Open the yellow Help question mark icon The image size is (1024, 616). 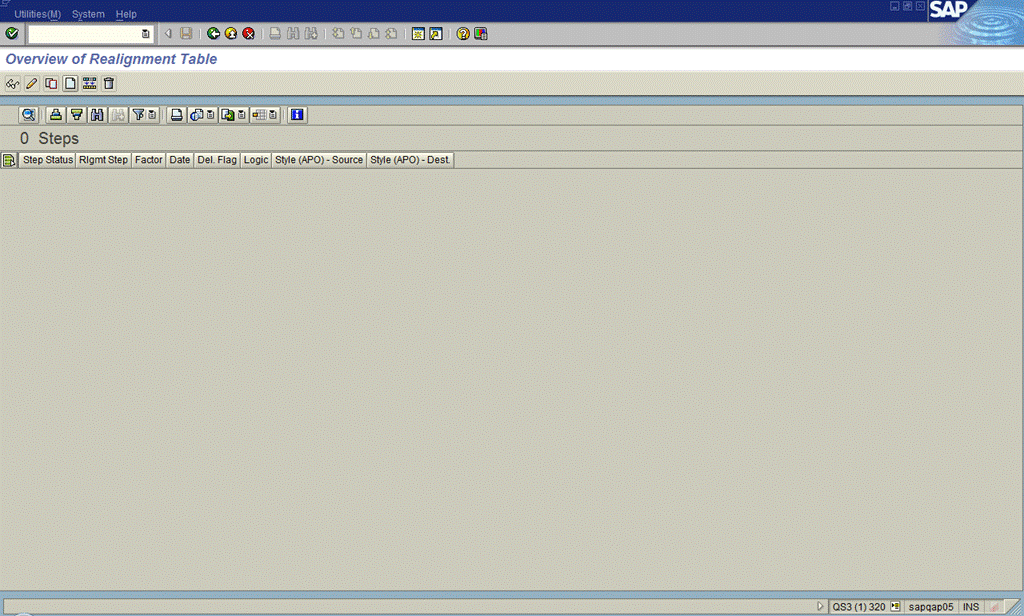point(462,33)
